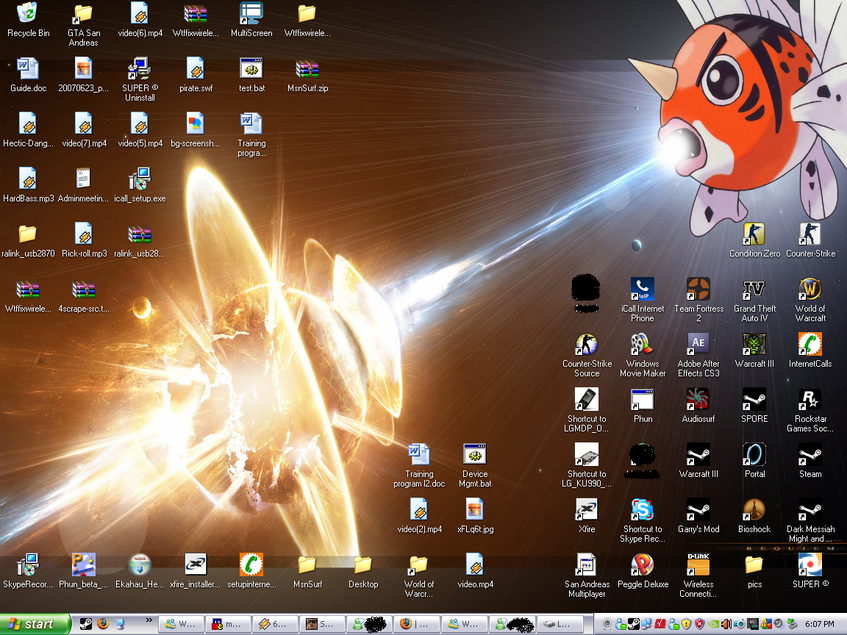Image resolution: width=847 pixels, height=635 pixels.
Task: Select the SkypeRecor... installer icon
Action: pyautogui.click(x=28, y=571)
